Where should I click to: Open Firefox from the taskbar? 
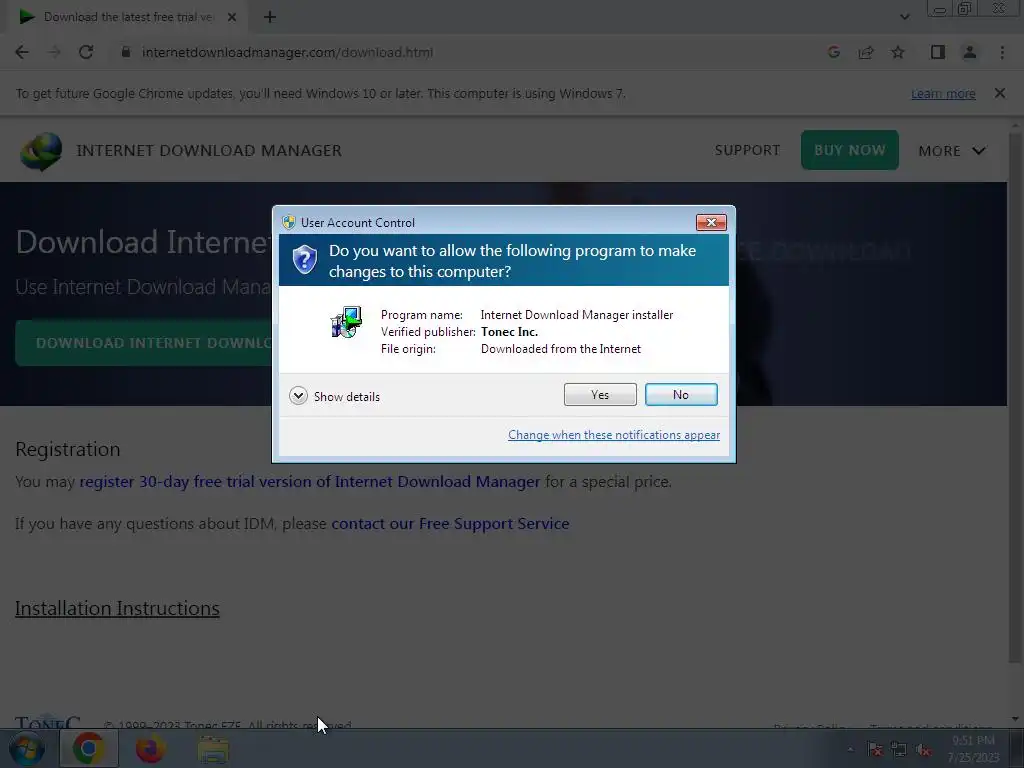click(x=150, y=748)
